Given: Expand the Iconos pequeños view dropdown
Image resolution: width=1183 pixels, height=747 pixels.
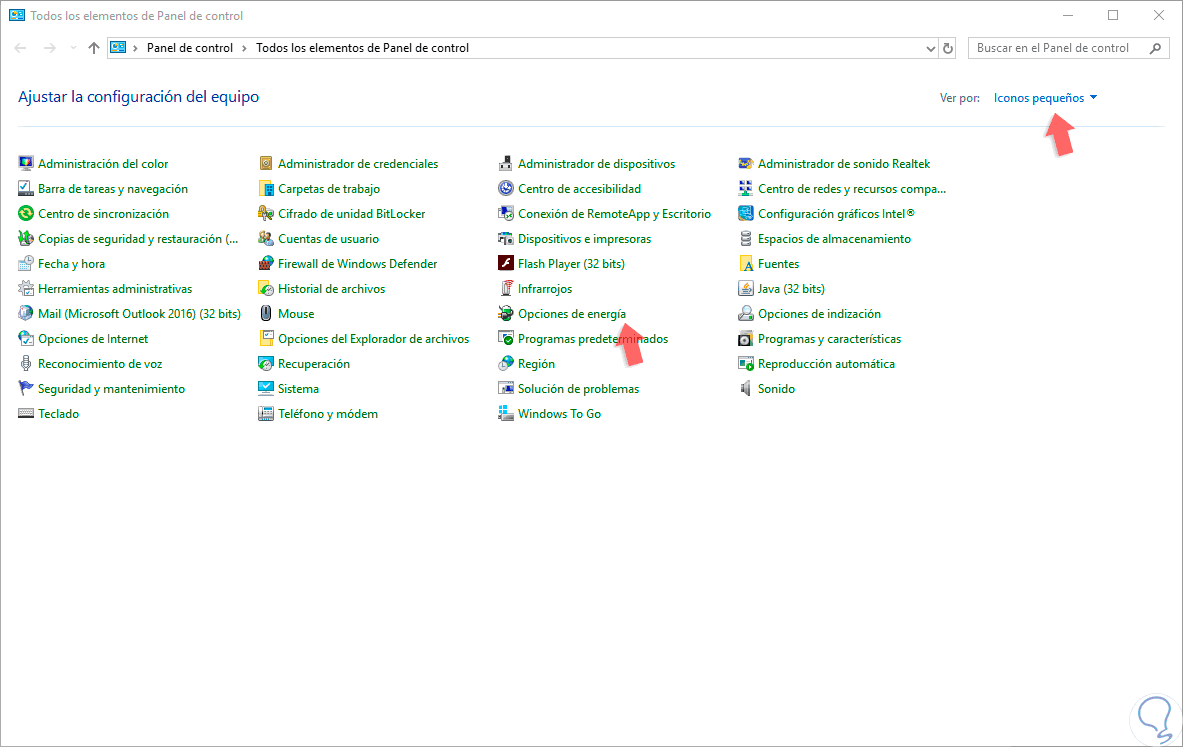Looking at the screenshot, I should click(x=1045, y=98).
